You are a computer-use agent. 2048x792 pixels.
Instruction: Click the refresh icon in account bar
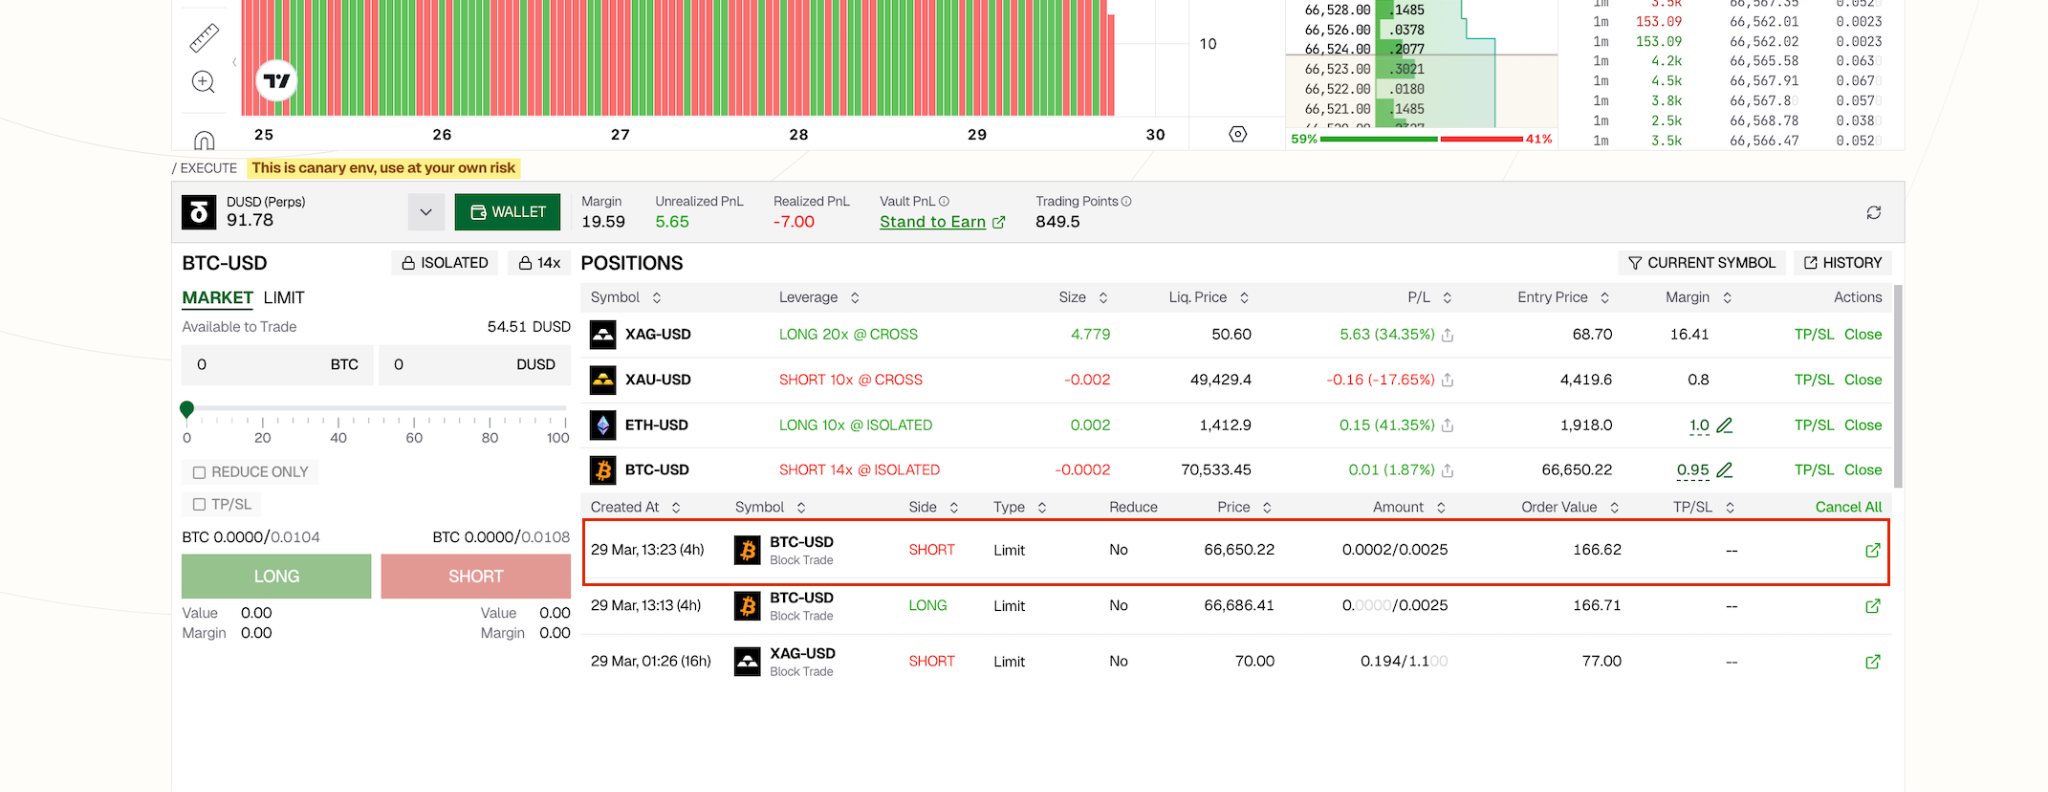(x=1873, y=212)
